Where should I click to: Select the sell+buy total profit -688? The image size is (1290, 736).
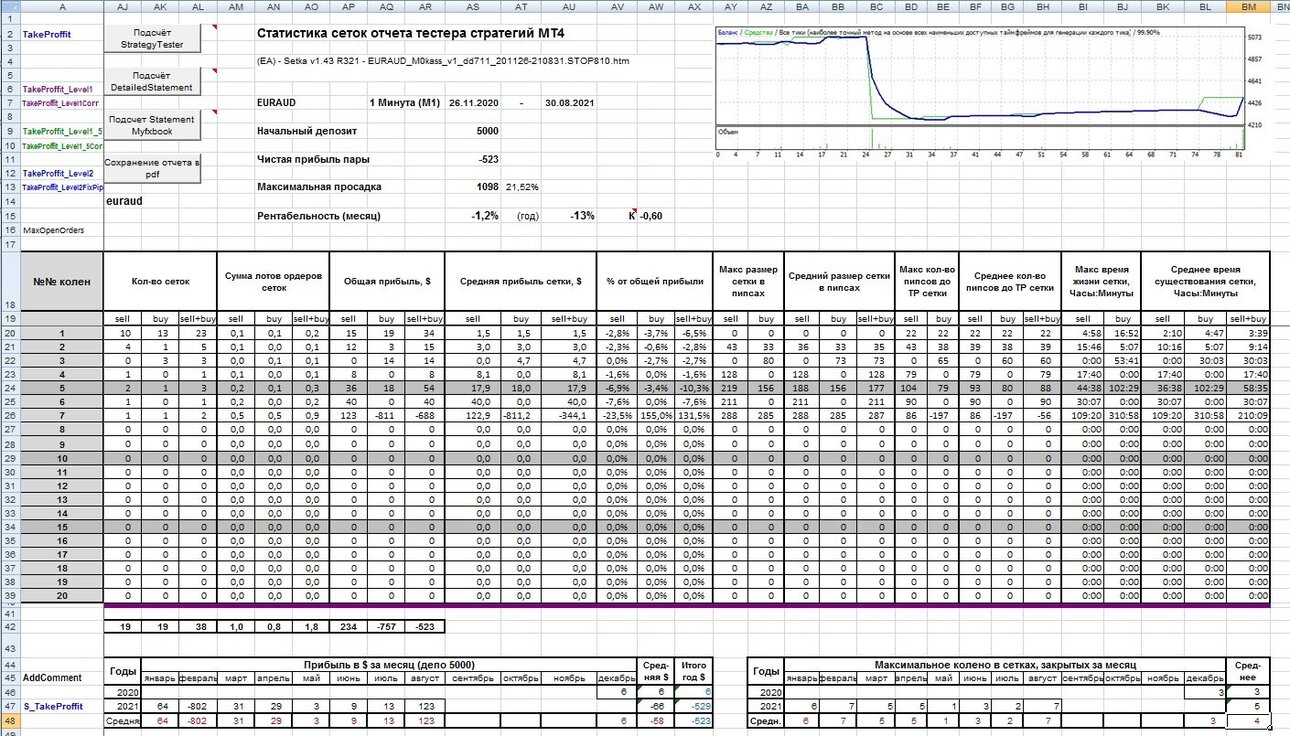click(x=426, y=413)
